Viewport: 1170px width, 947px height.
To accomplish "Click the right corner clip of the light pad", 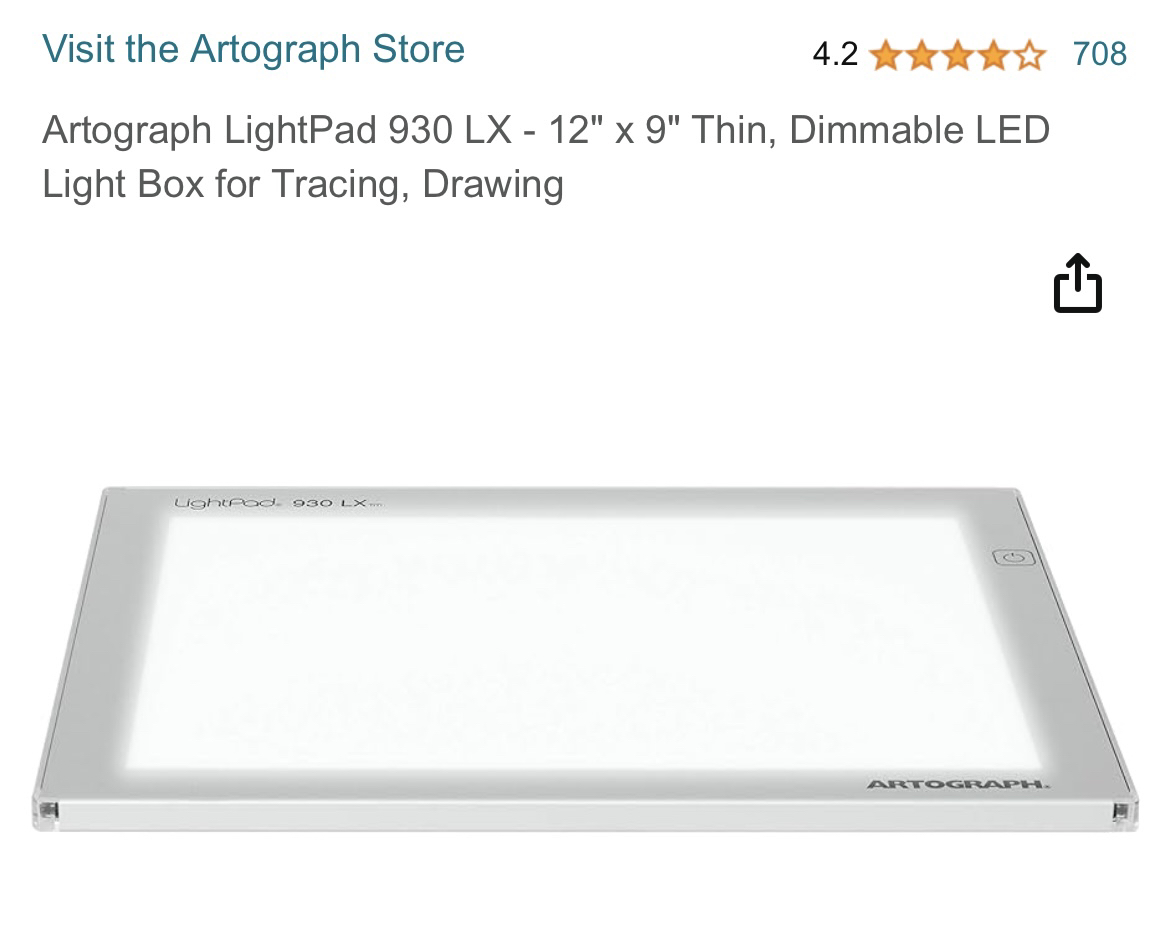I will (x=1122, y=811).
